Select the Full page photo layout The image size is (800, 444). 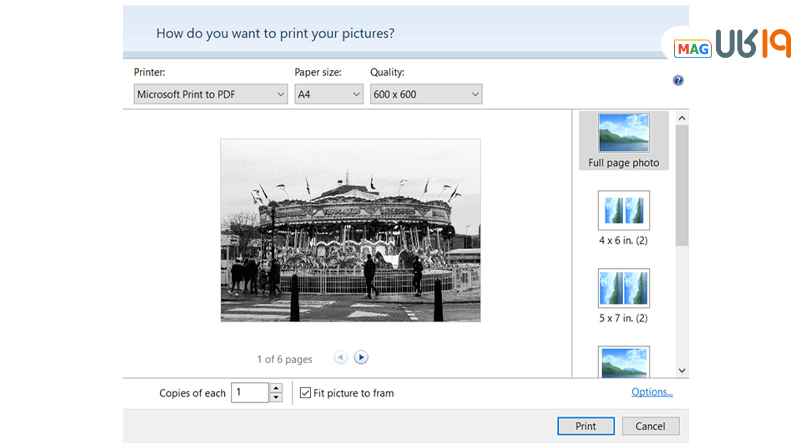623,140
